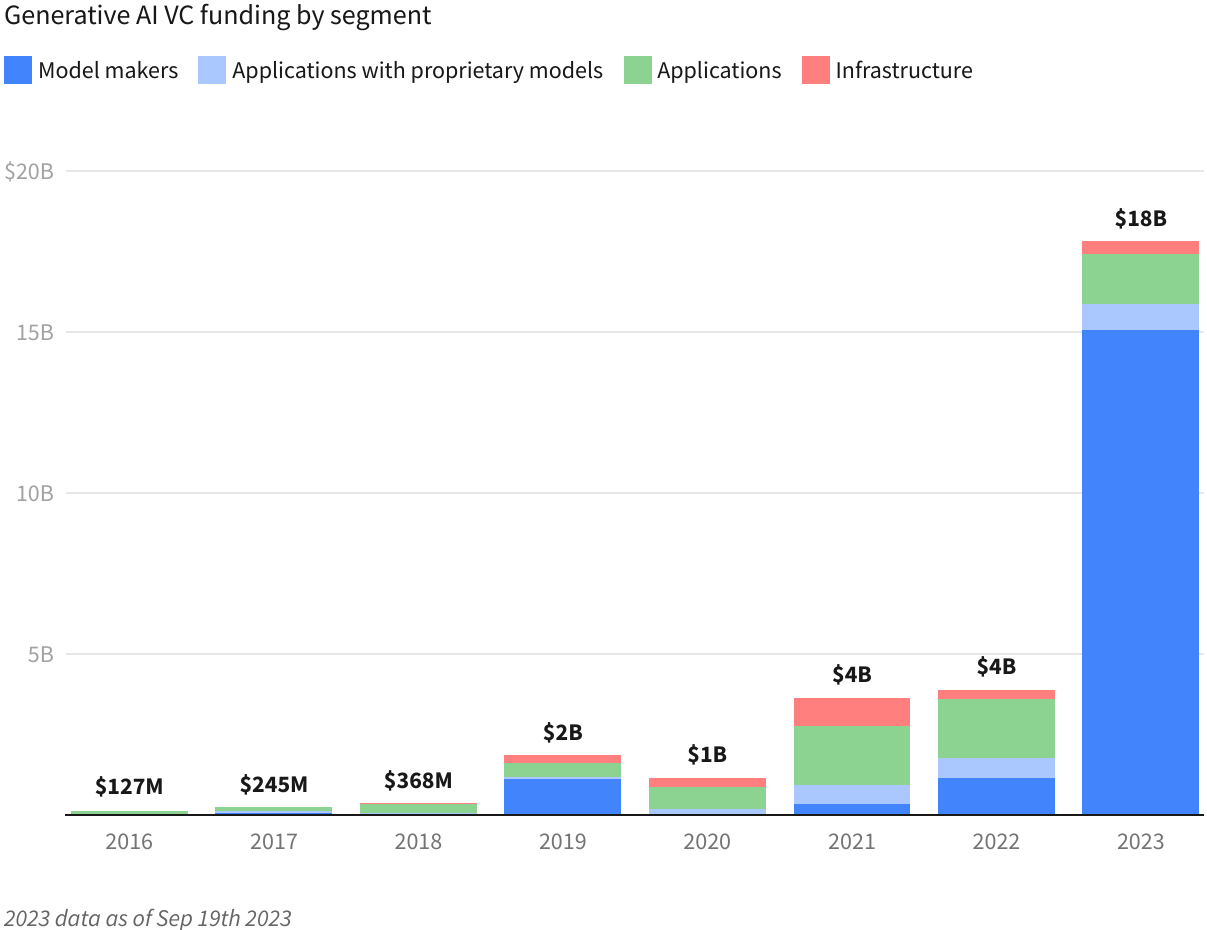1207x930 pixels.
Task: Click the $127M label above 2016
Action: [129, 786]
